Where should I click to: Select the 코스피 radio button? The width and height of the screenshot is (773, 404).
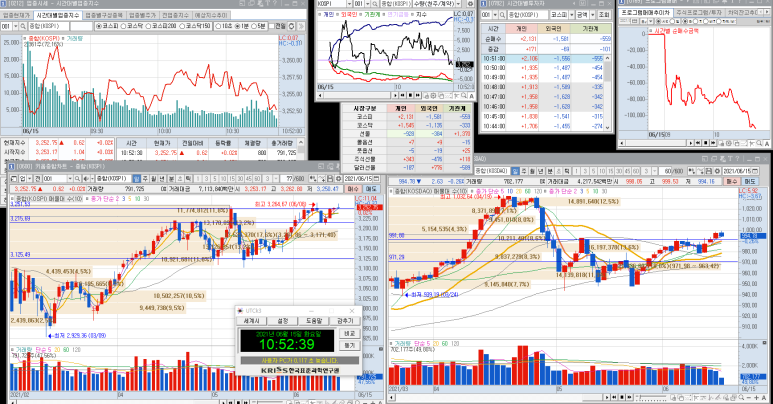click(99, 26)
